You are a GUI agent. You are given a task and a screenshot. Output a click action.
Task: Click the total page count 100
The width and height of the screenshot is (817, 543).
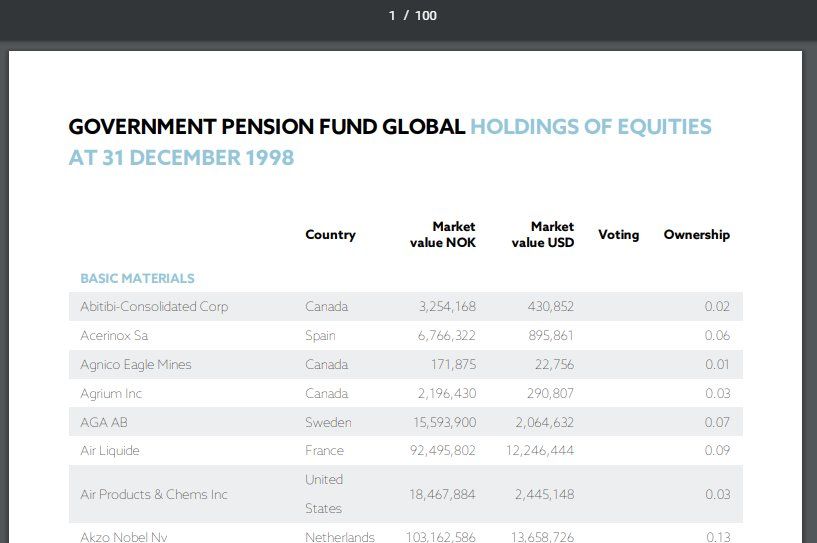425,15
